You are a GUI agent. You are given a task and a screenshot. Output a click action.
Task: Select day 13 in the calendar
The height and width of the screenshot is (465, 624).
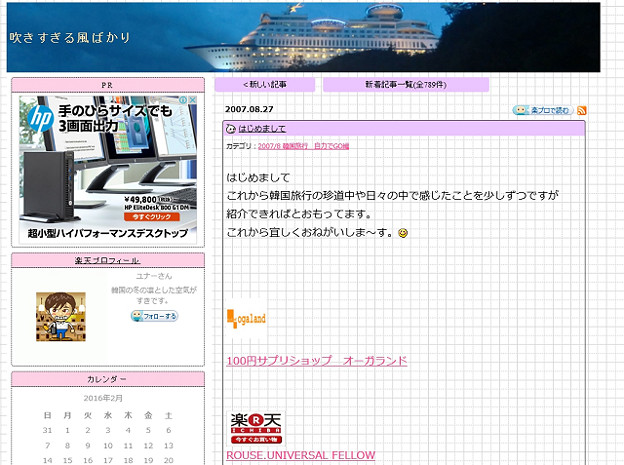click(x=168, y=445)
